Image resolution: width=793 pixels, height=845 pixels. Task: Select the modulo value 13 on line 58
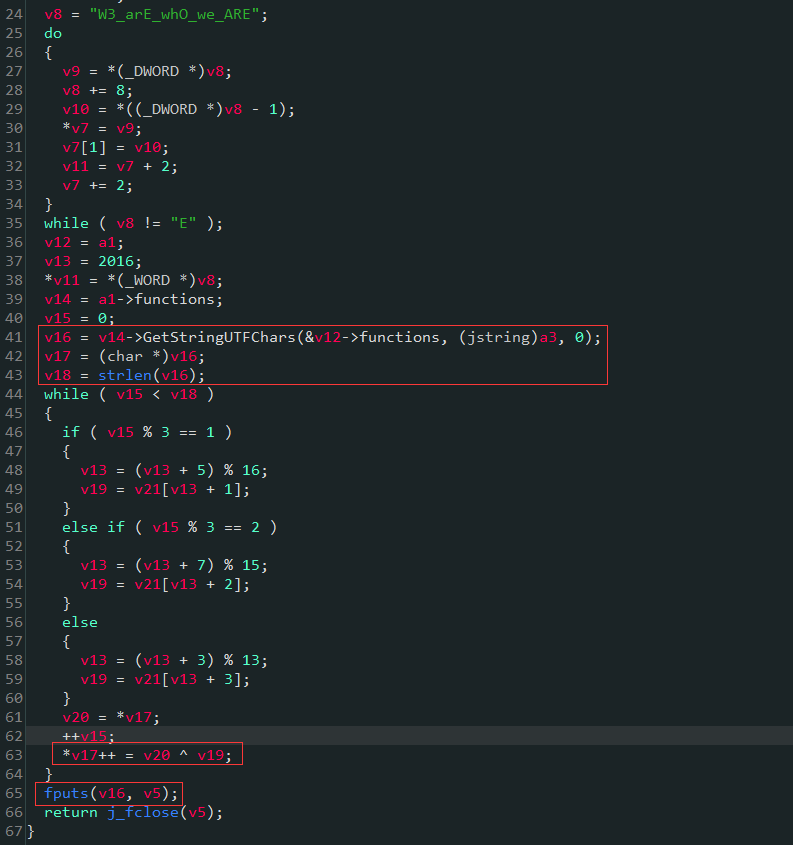(x=251, y=660)
